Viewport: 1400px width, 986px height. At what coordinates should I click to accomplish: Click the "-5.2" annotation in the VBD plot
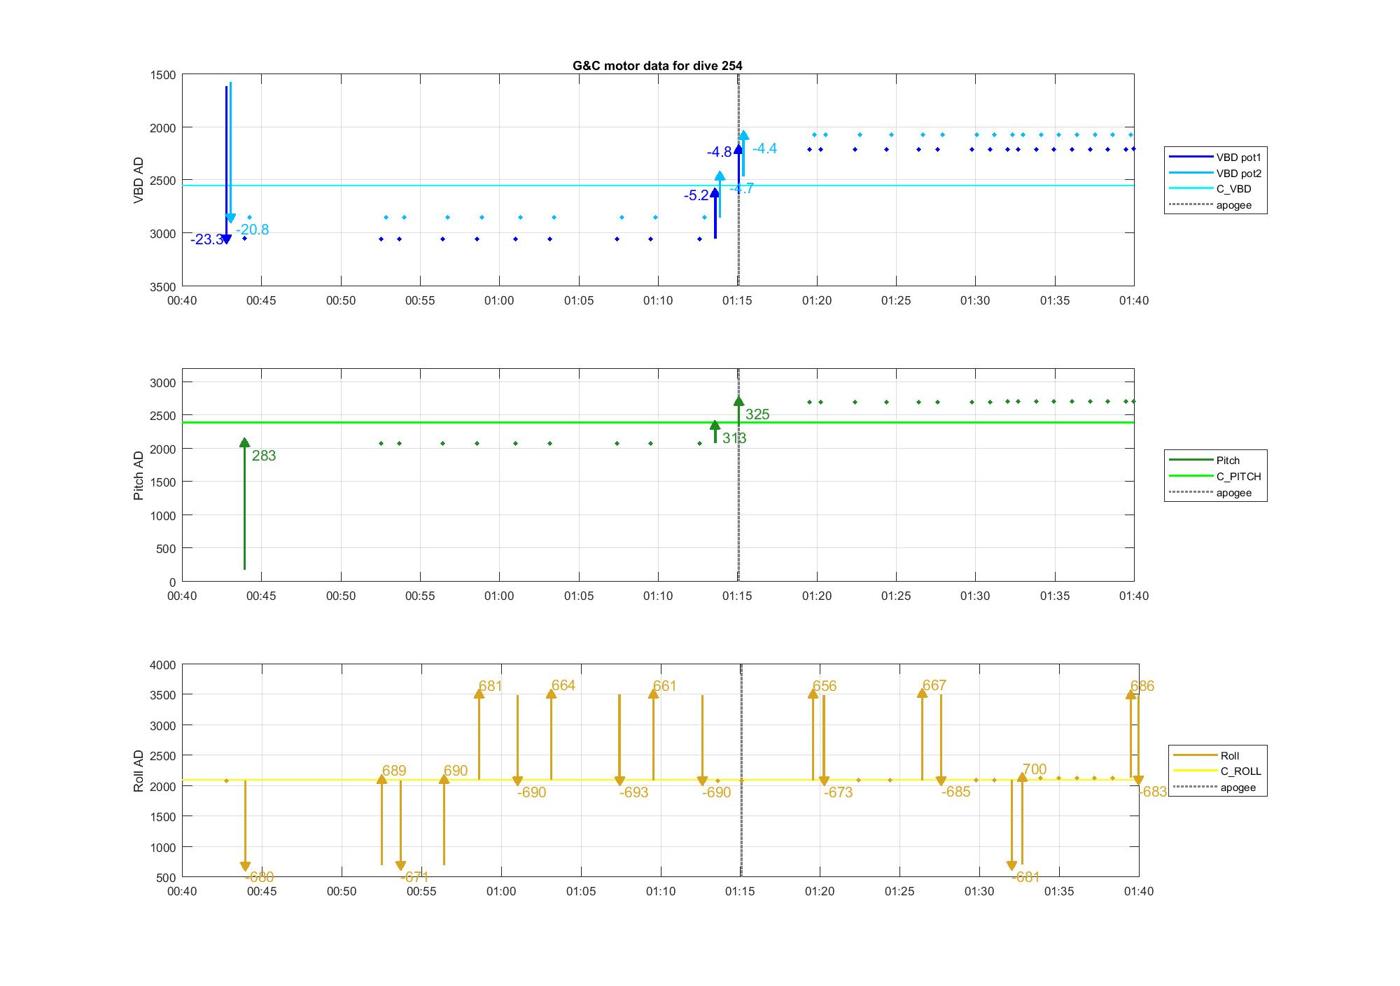[x=696, y=196]
